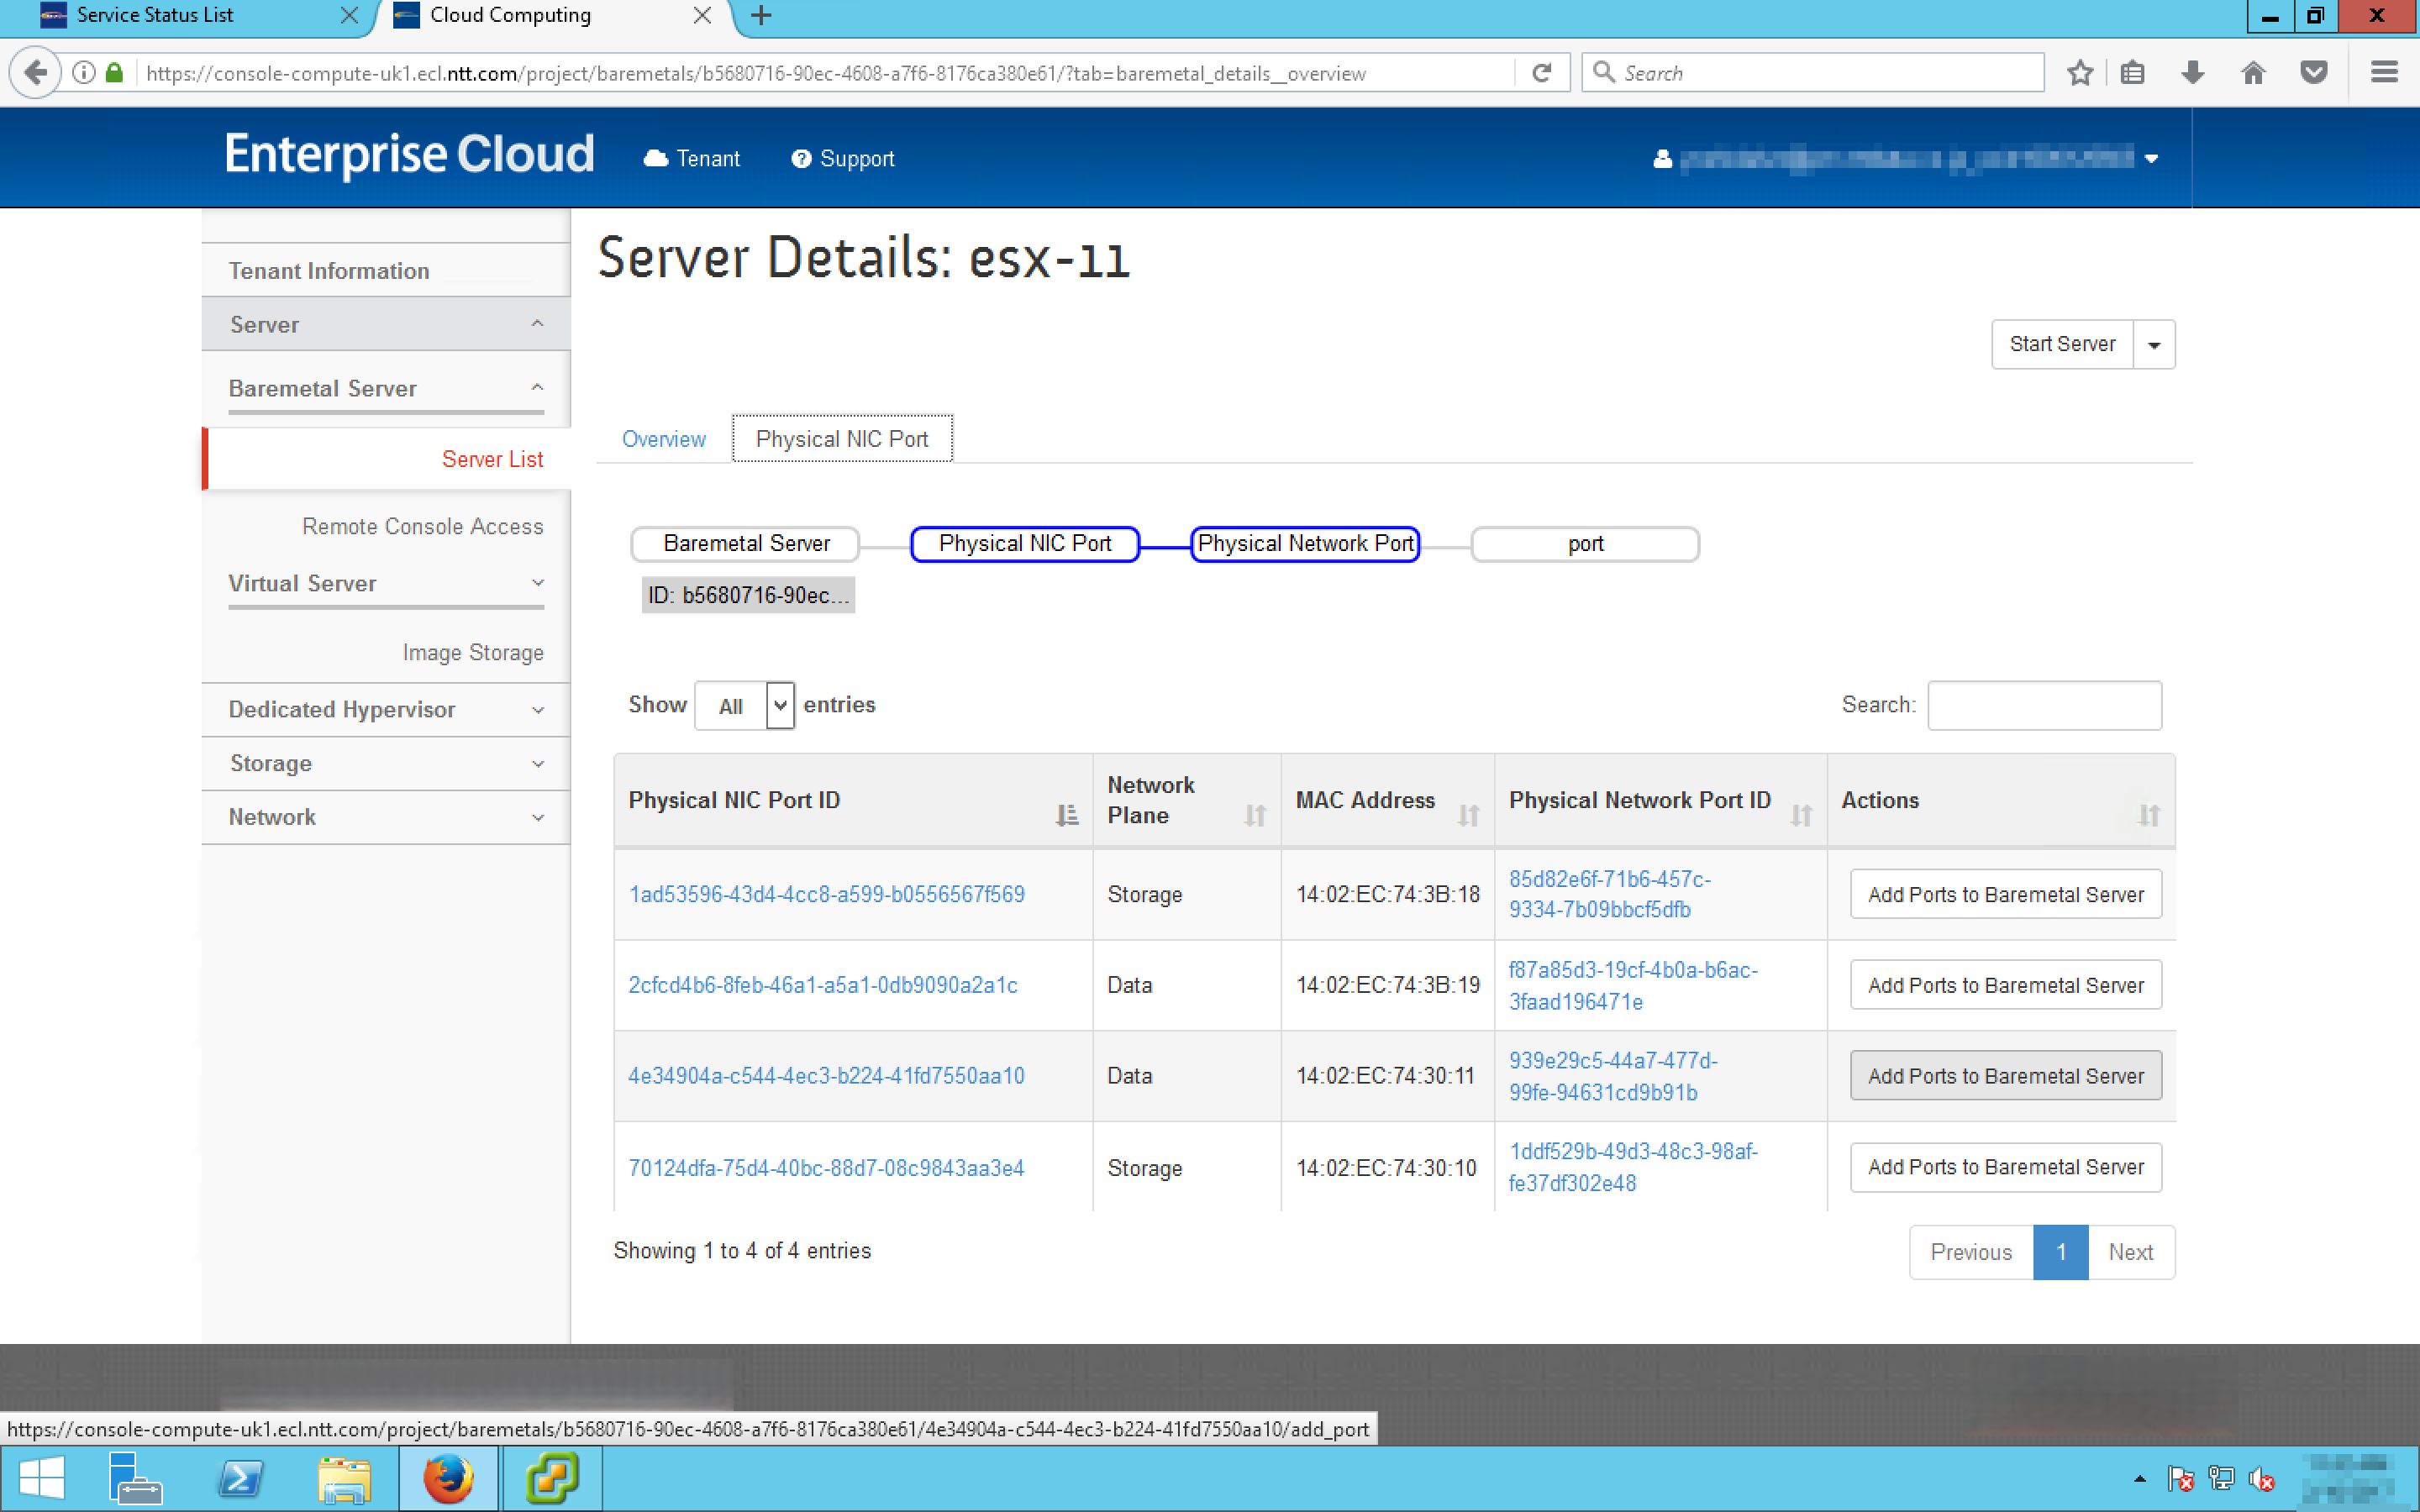This screenshot has height=1512, width=2420.
Task: Reload the page with refresh icon
Action: 1541,72
